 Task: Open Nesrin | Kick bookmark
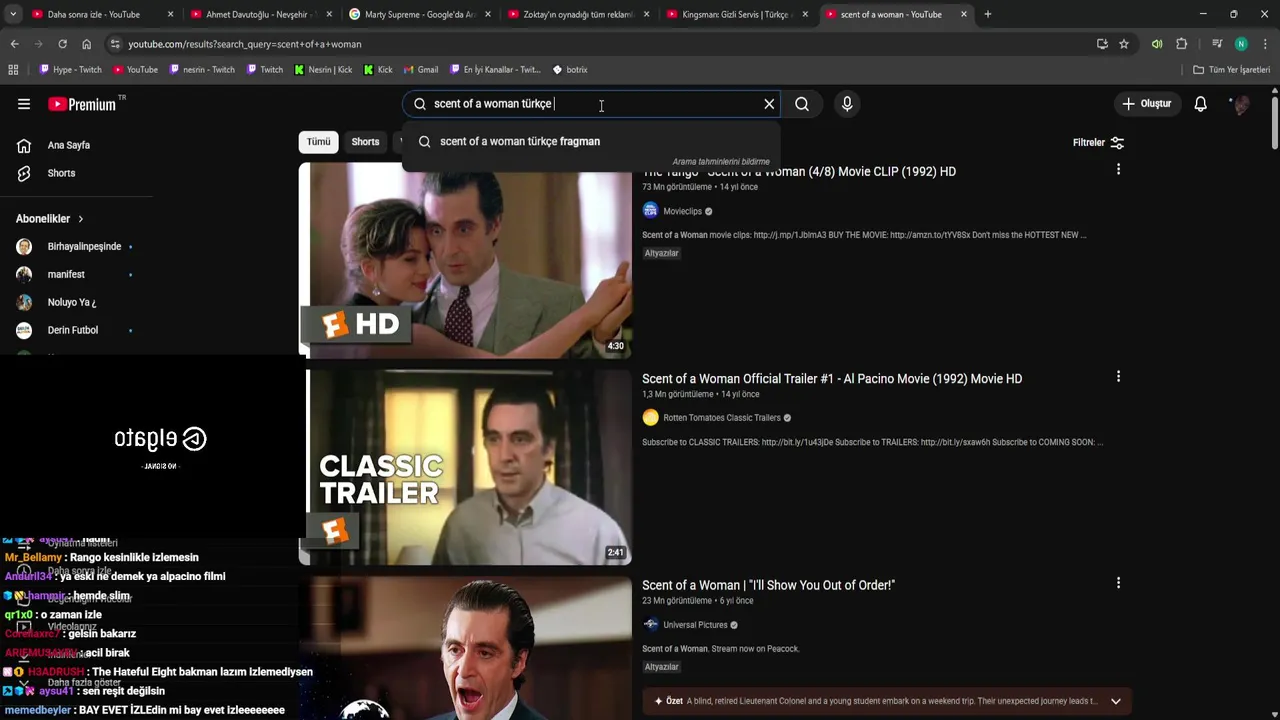pyautogui.click(x=322, y=70)
